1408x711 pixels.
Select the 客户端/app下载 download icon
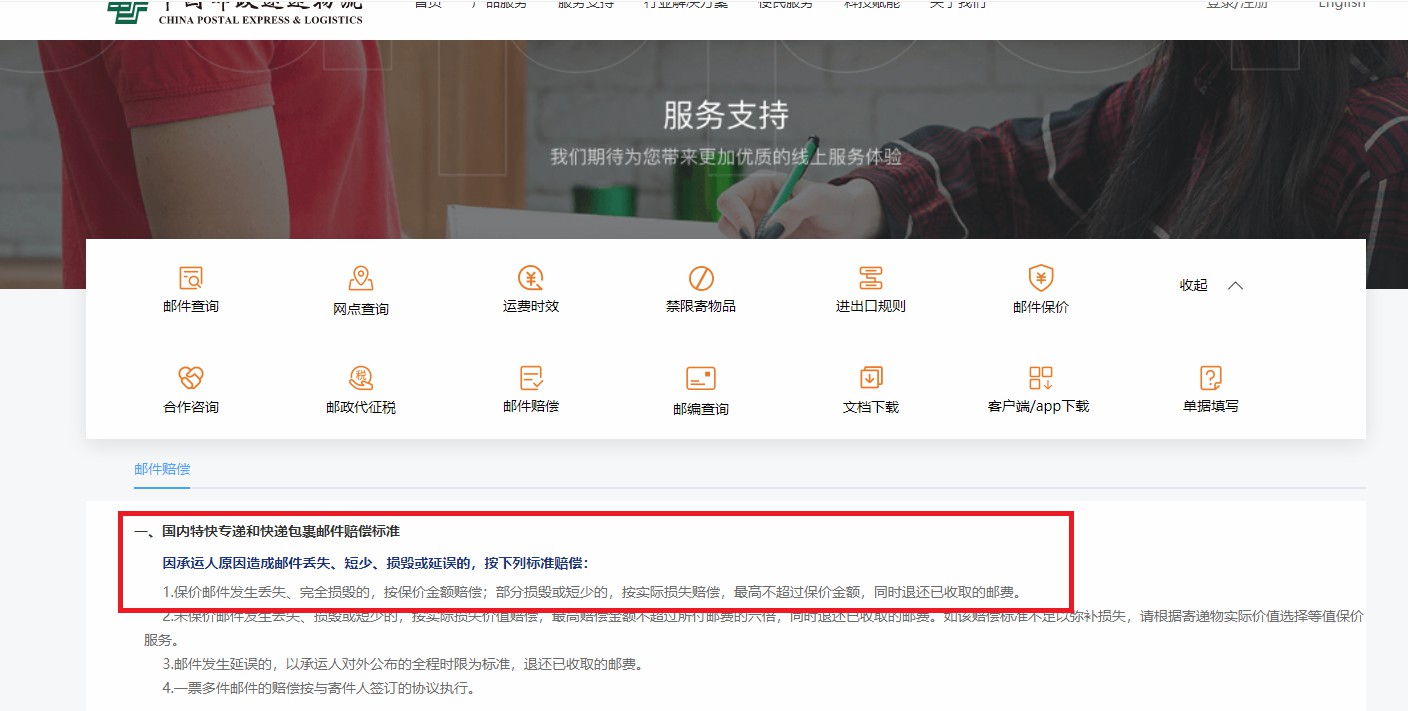click(1040, 378)
